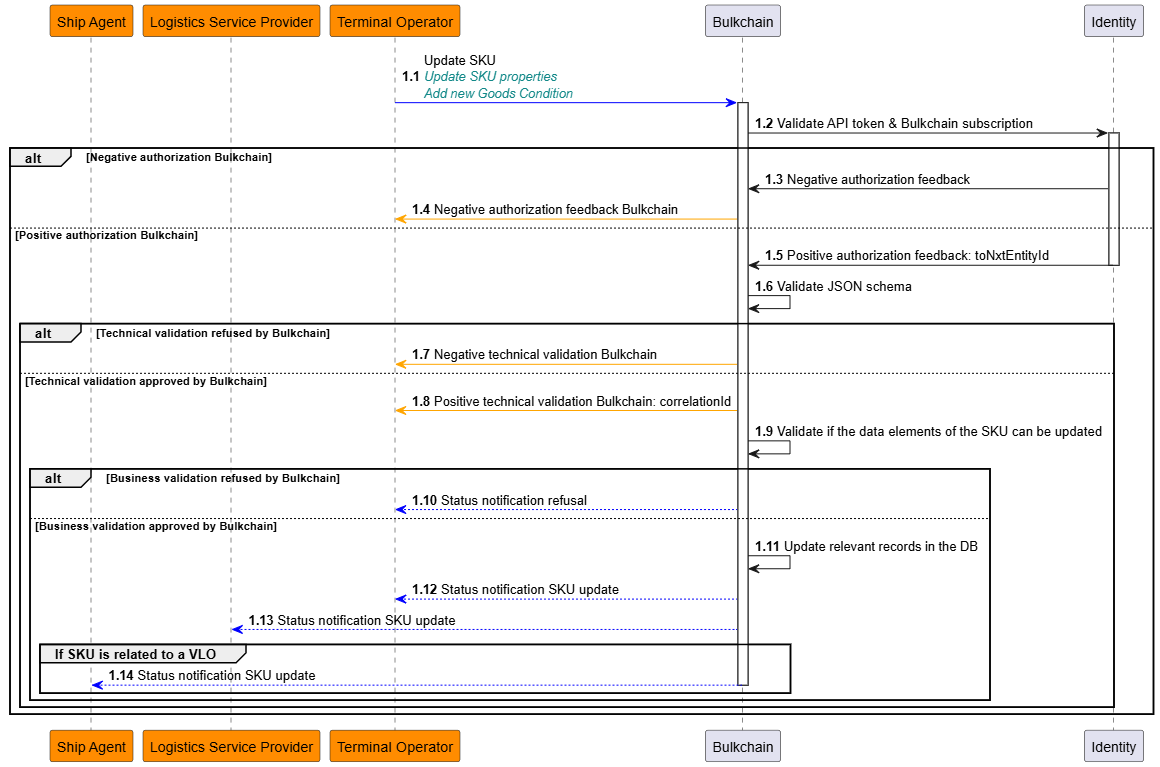The image size is (1160, 767).
Task: Select the top Logistics Service Provider box
Action: click(231, 21)
